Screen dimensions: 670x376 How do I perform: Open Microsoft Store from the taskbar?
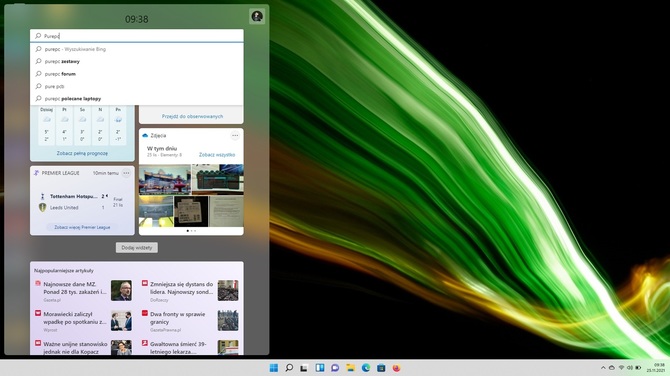(381, 368)
